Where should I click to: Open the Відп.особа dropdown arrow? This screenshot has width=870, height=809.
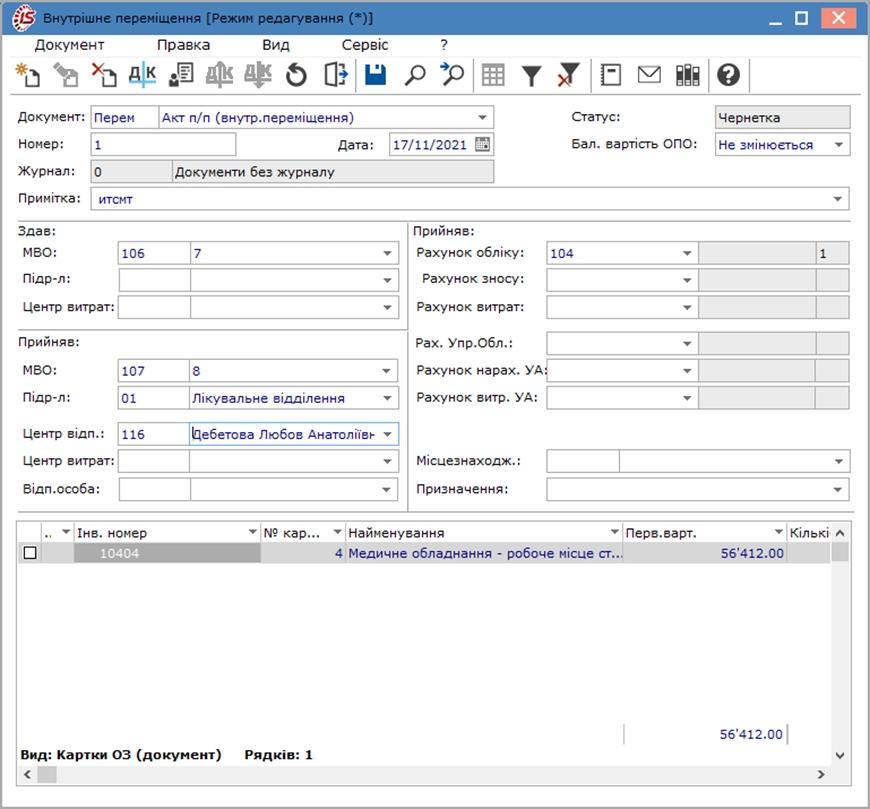pos(387,489)
